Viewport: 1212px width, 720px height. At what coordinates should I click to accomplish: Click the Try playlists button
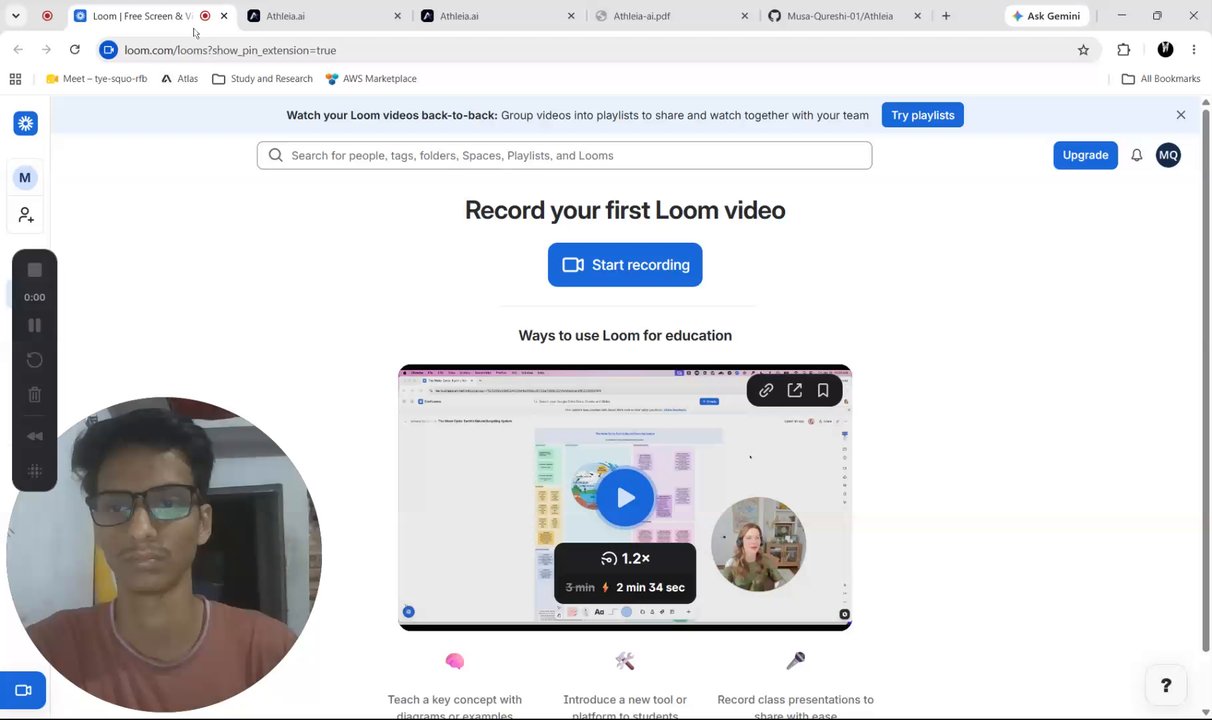click(922, 115)
